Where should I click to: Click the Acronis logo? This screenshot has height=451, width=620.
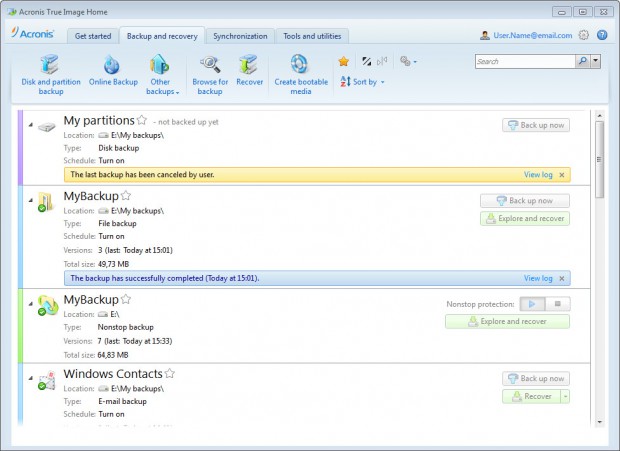point(32,33)
